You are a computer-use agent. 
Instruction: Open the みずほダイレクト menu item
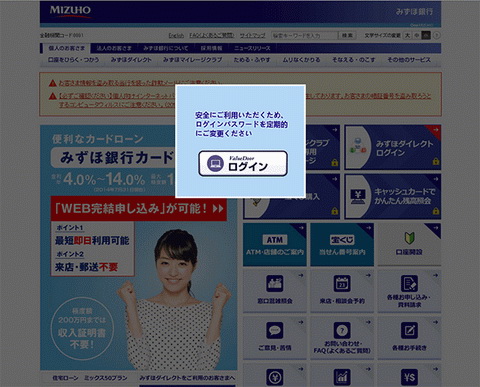pyautogui.click(x=131, y=60)
